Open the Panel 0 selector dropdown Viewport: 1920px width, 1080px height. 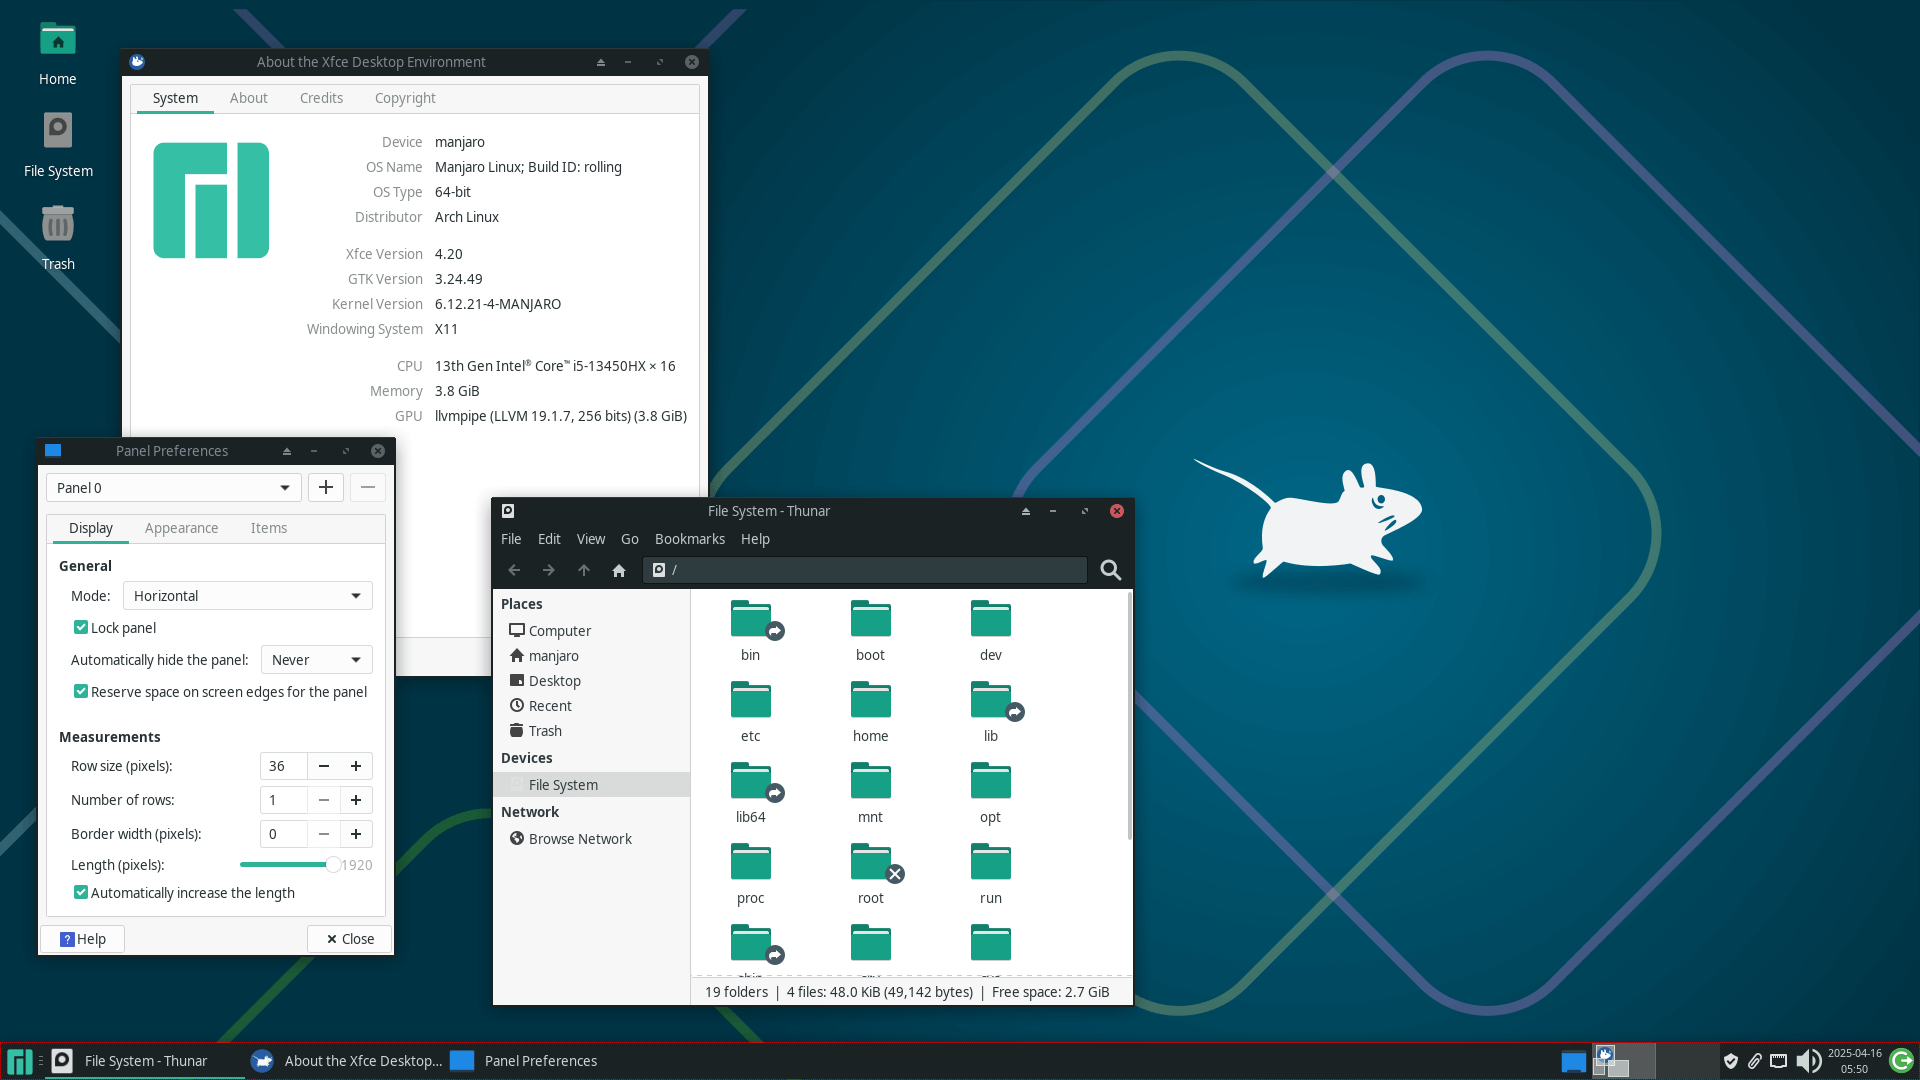(173, 487)
